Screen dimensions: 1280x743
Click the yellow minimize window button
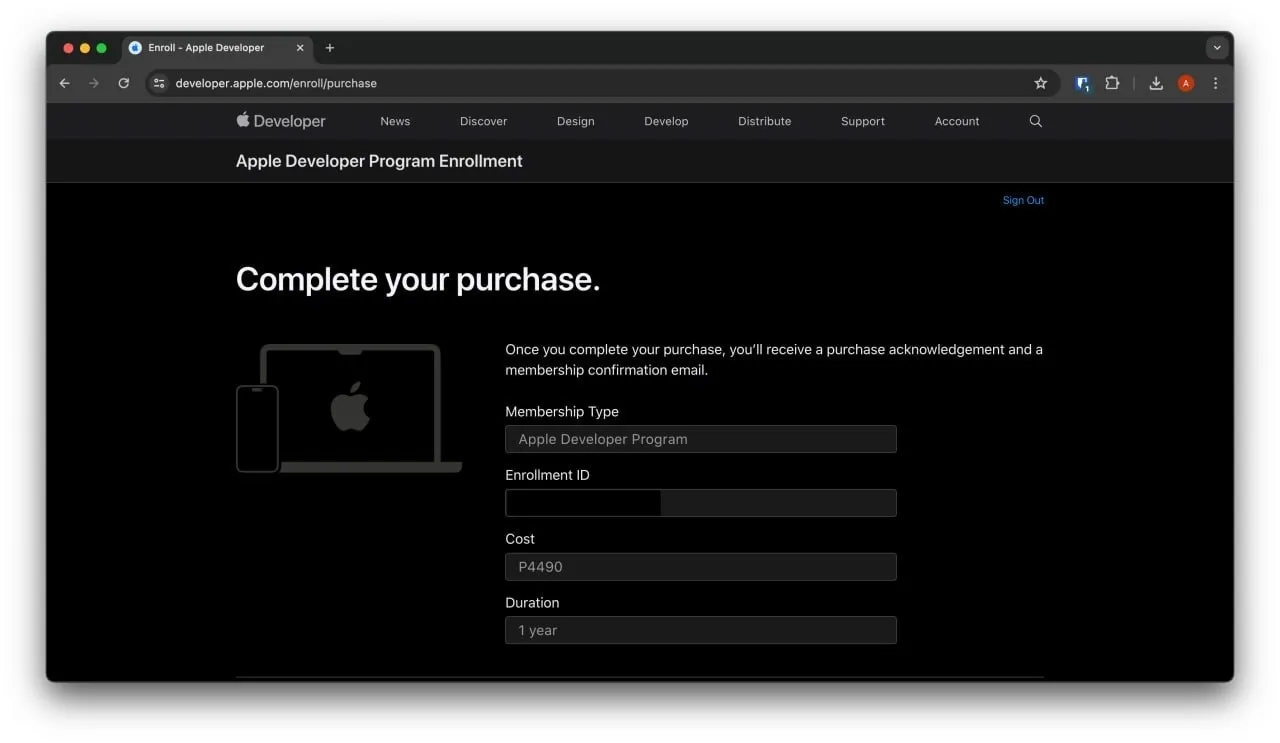85,48
